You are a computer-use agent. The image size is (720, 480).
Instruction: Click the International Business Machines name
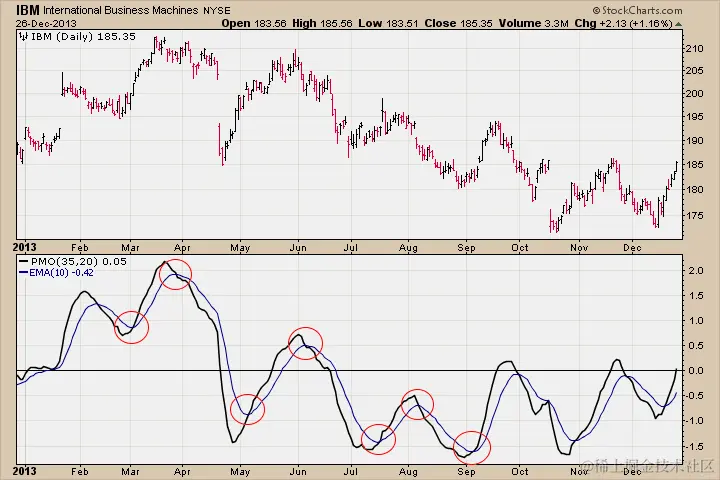[121, 11]
